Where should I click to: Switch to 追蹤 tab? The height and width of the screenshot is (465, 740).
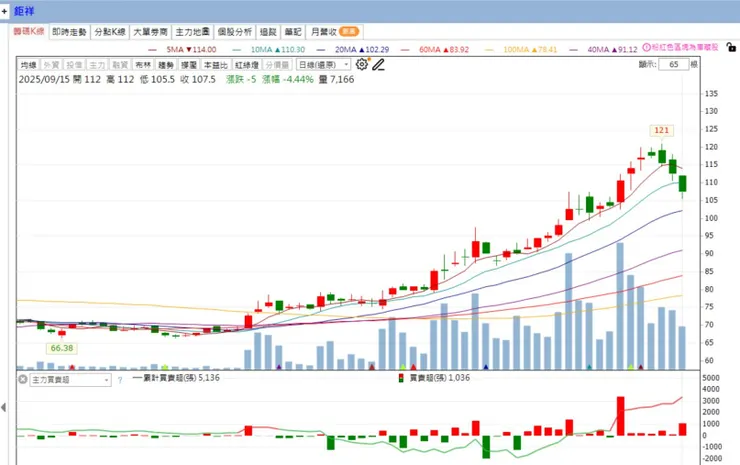[268, 32]
